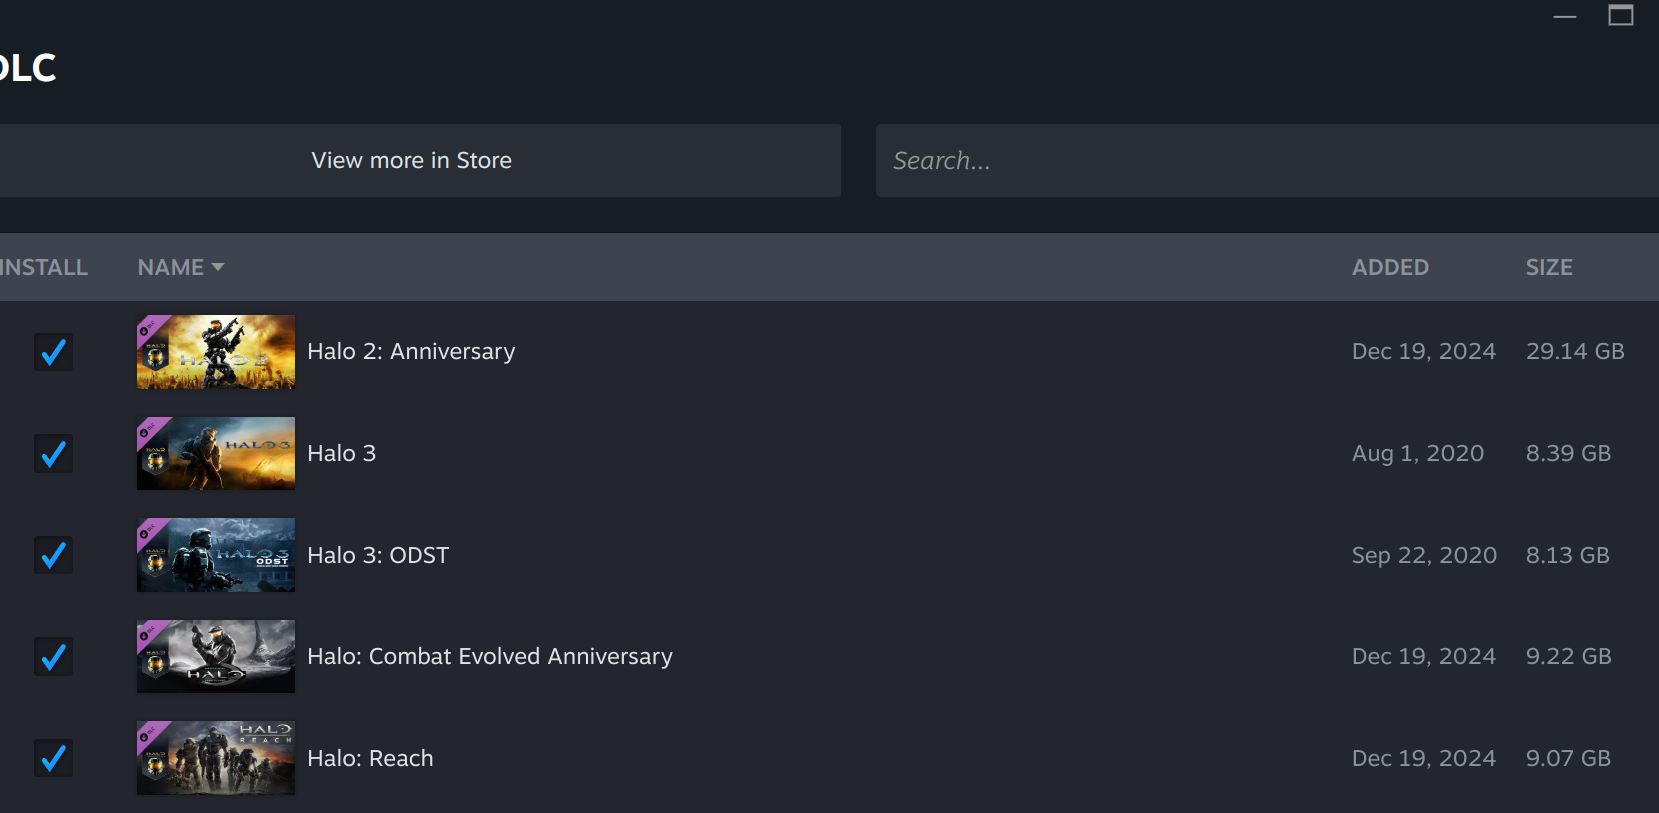1659x813 pixels.
Task: Focus the DLC Search field
Action: pyautogui.click(x=1267, y=161)
